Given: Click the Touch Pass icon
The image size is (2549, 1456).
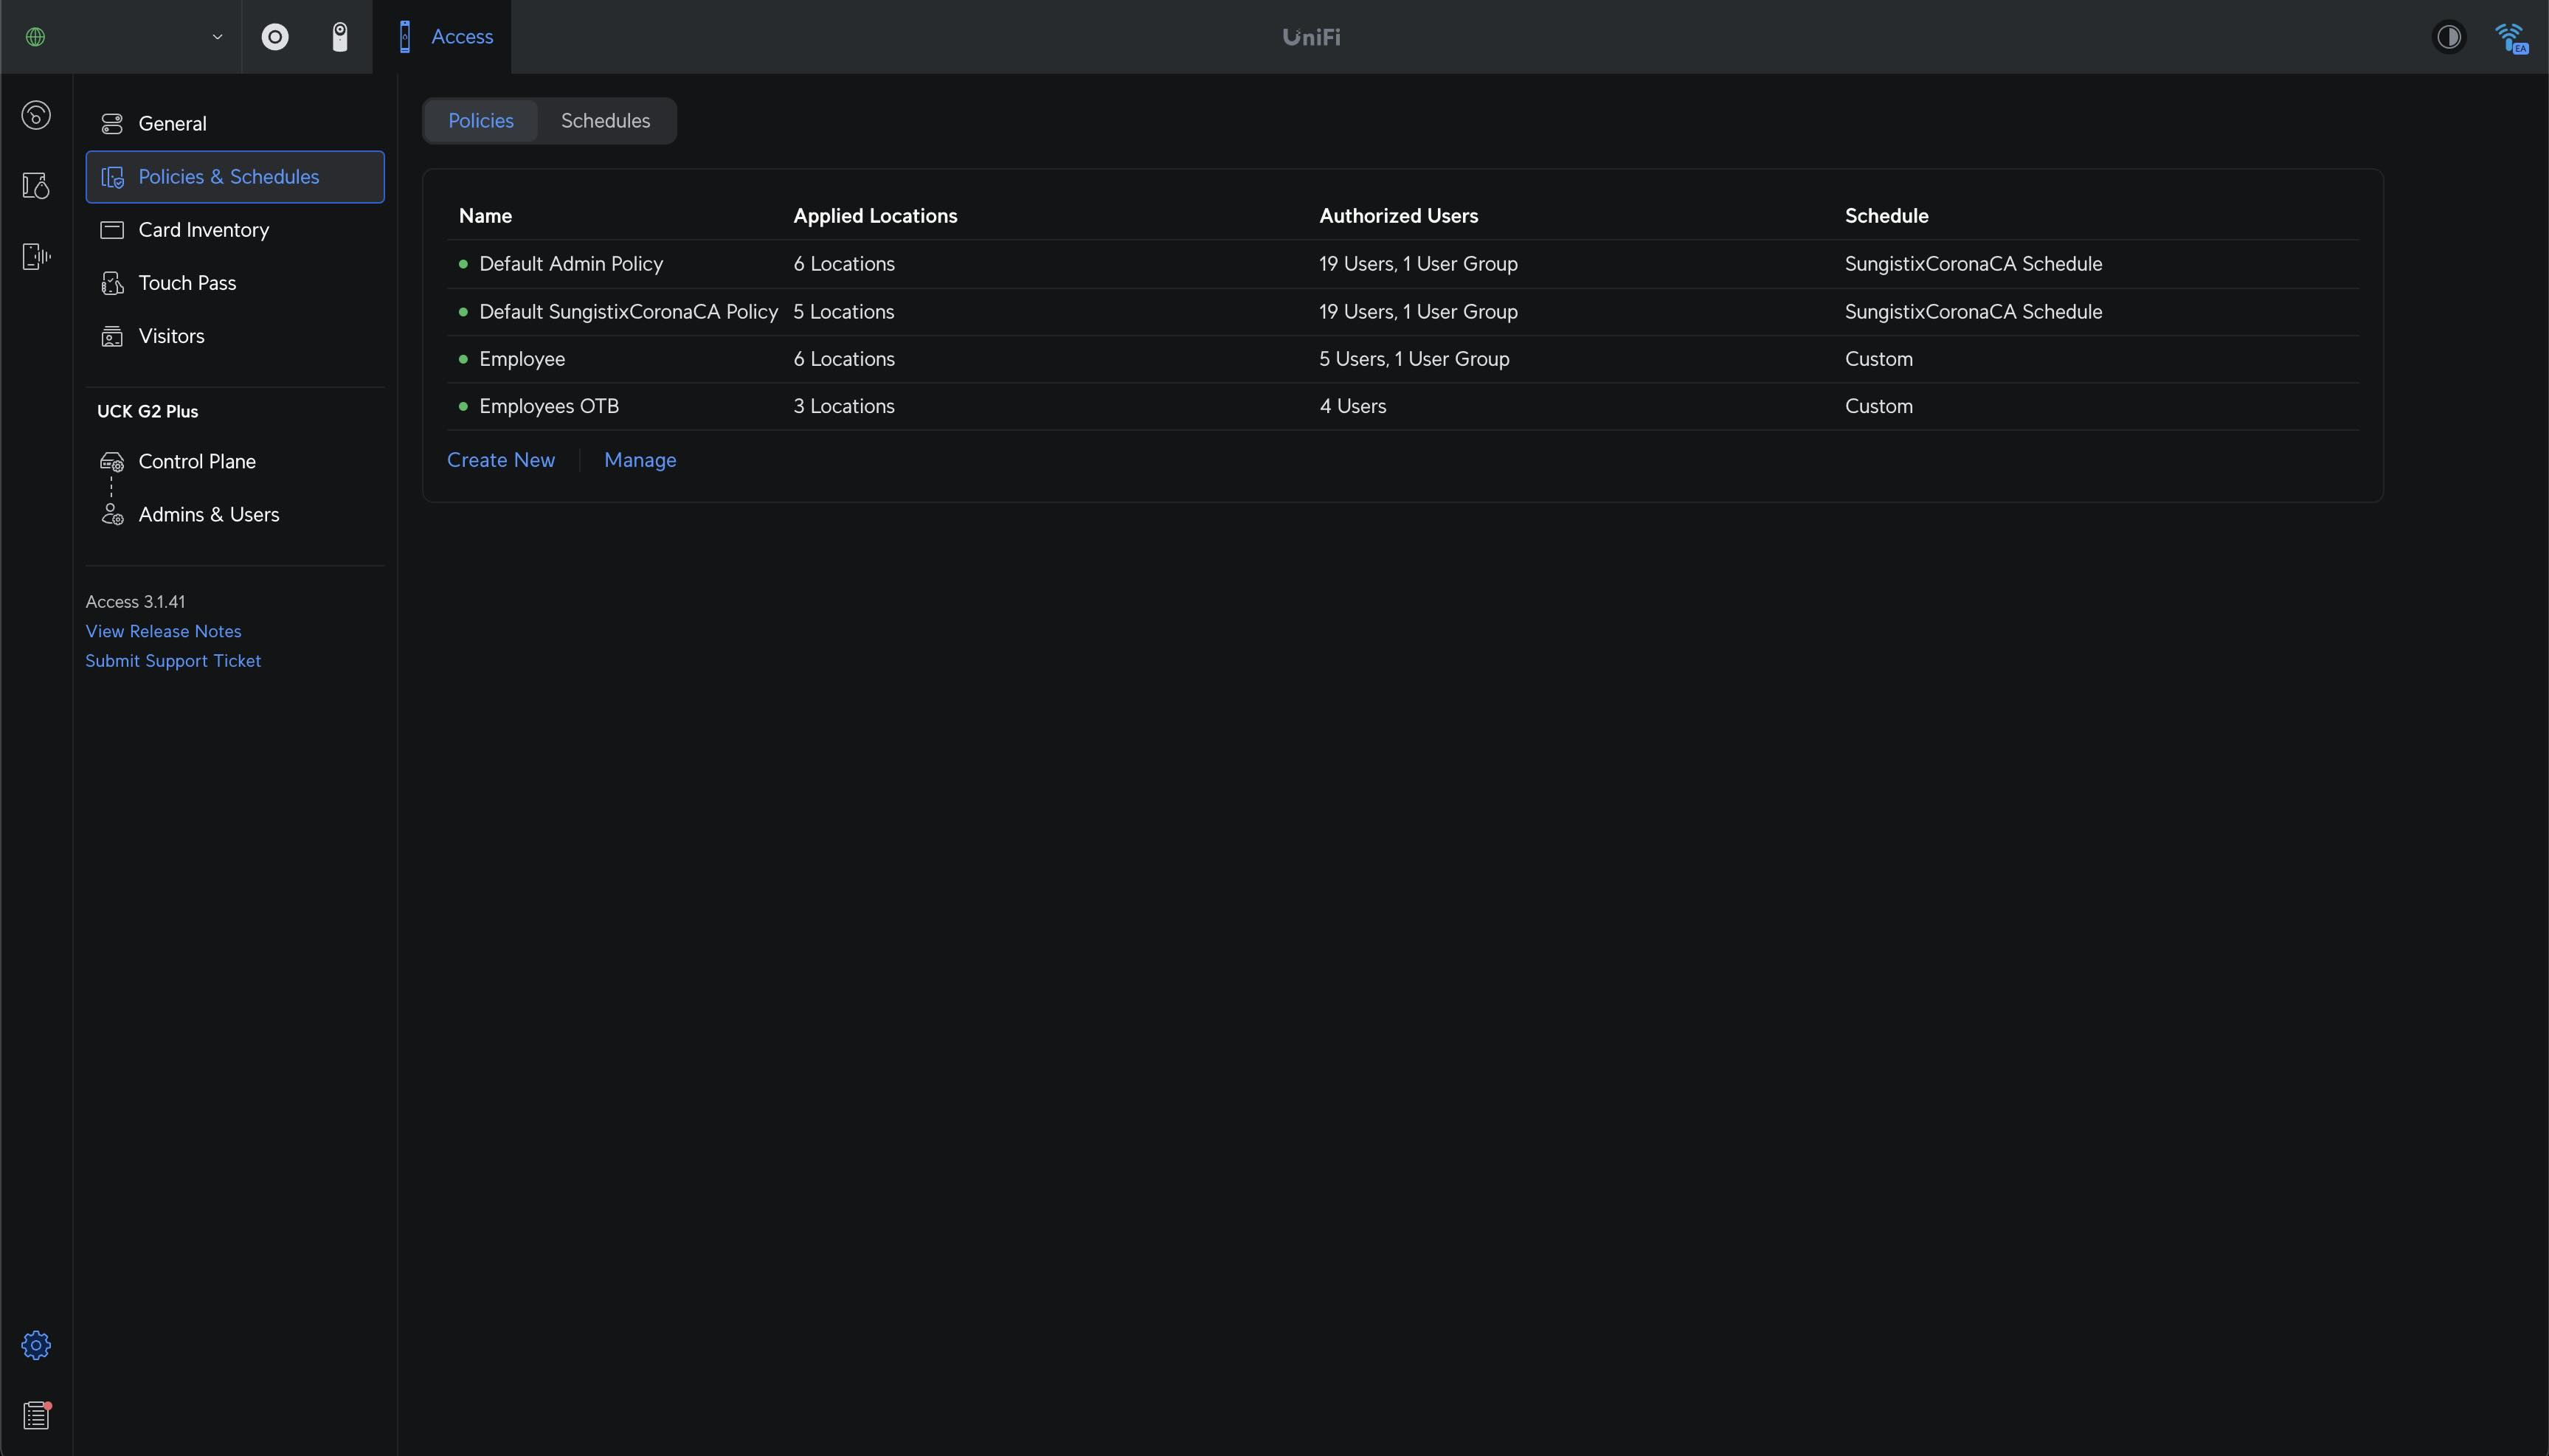Looking at the screenshot, I should click(112, 283).
